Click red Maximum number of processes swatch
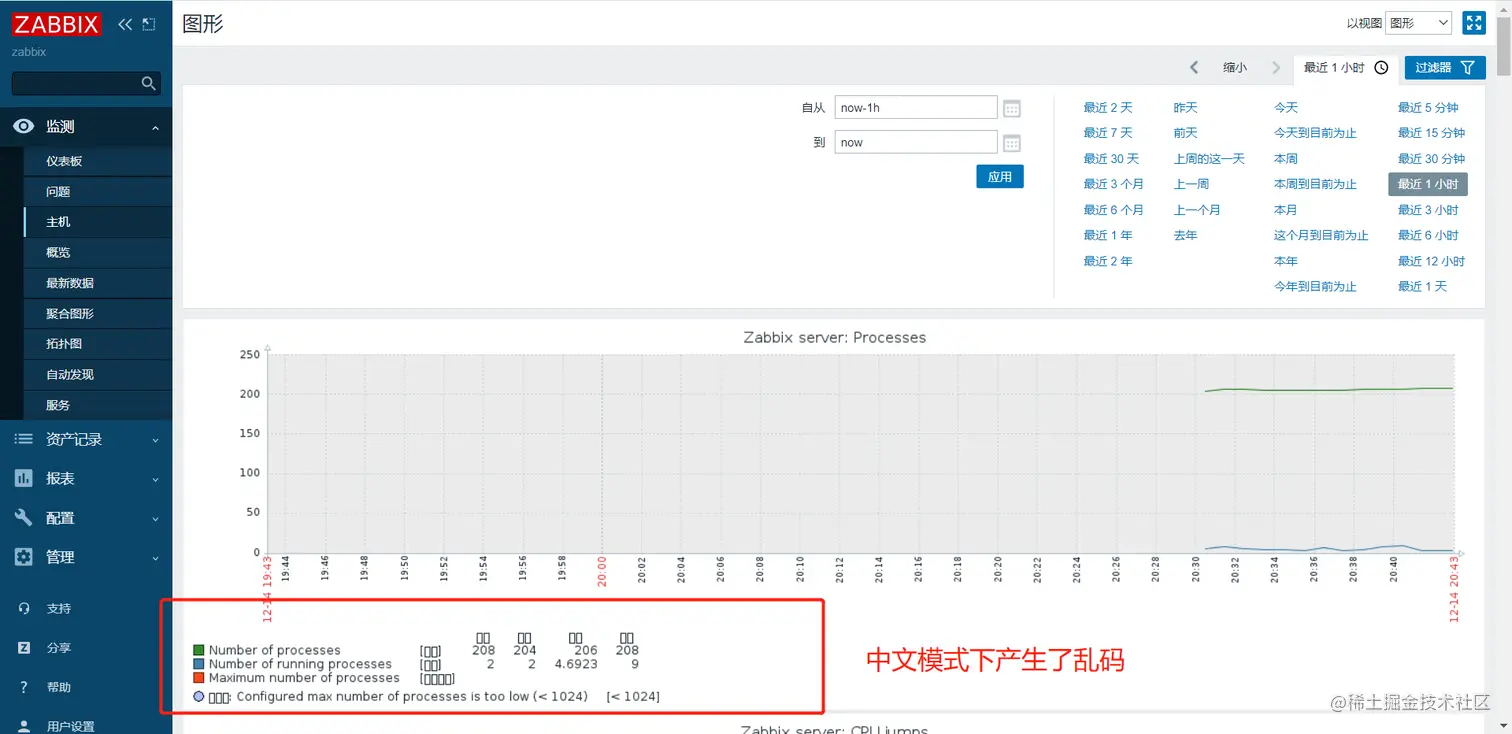Image resolution: width=1512 pixels, height=734 pixels. click(x=199, y=678)
